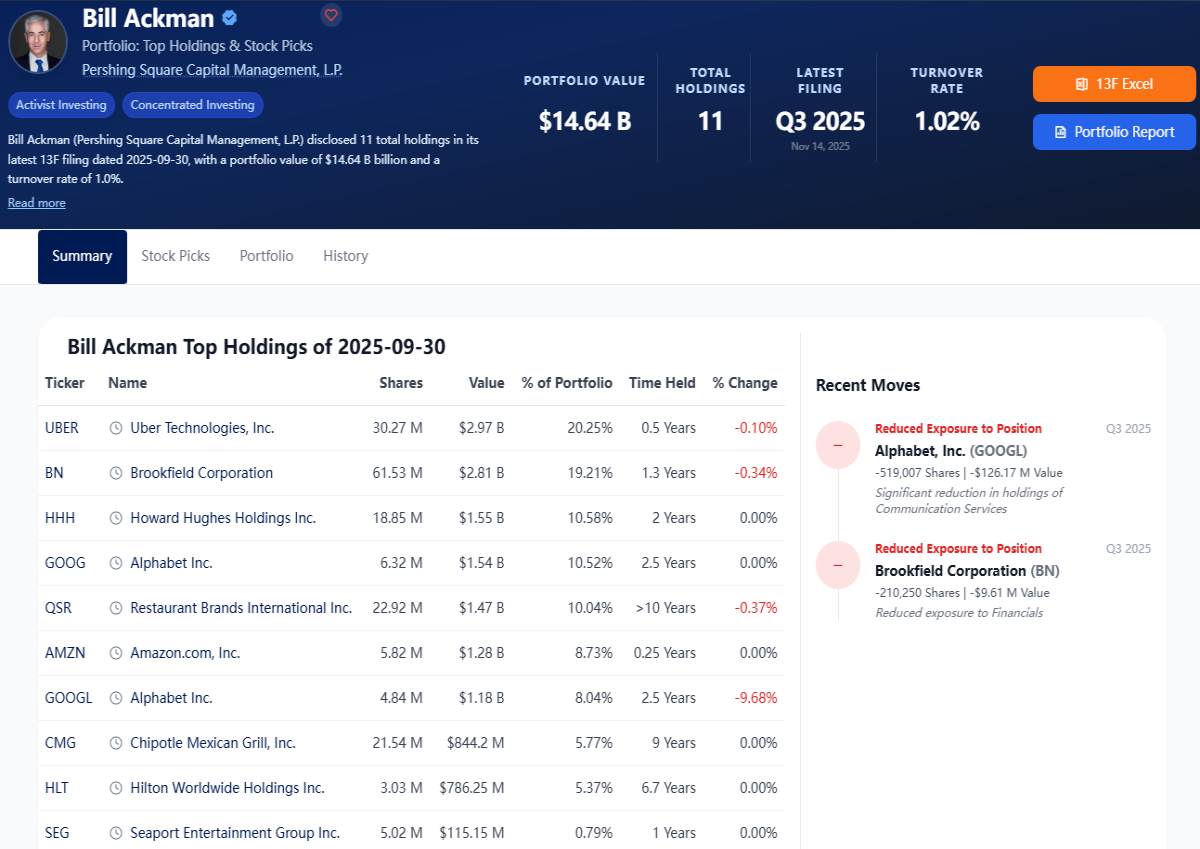1200x849 pixels.
Task: Click the Uber Technologies, Inc. name
Action: coord(202,428)
